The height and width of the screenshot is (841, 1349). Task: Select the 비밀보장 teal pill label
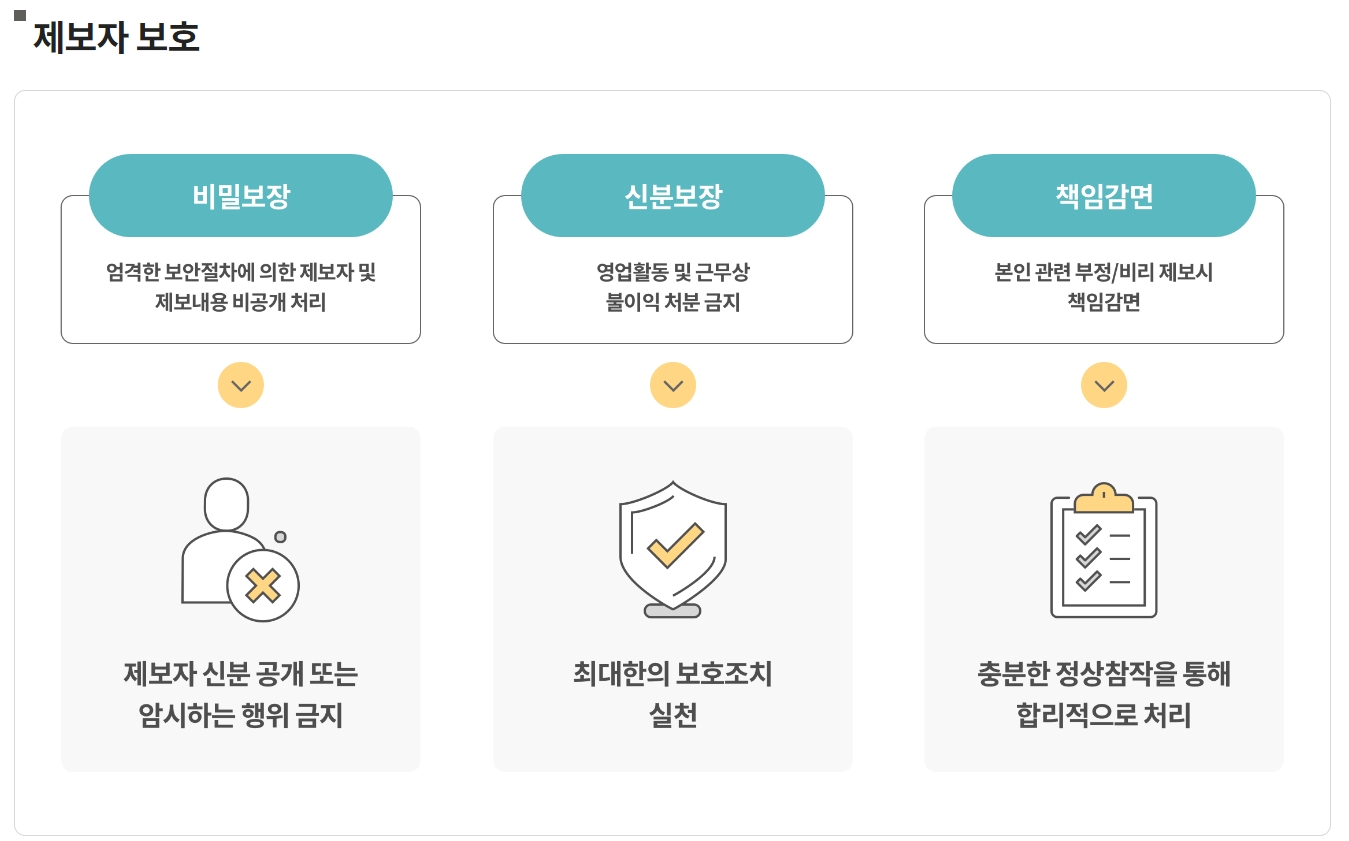[x=241, y=195]
